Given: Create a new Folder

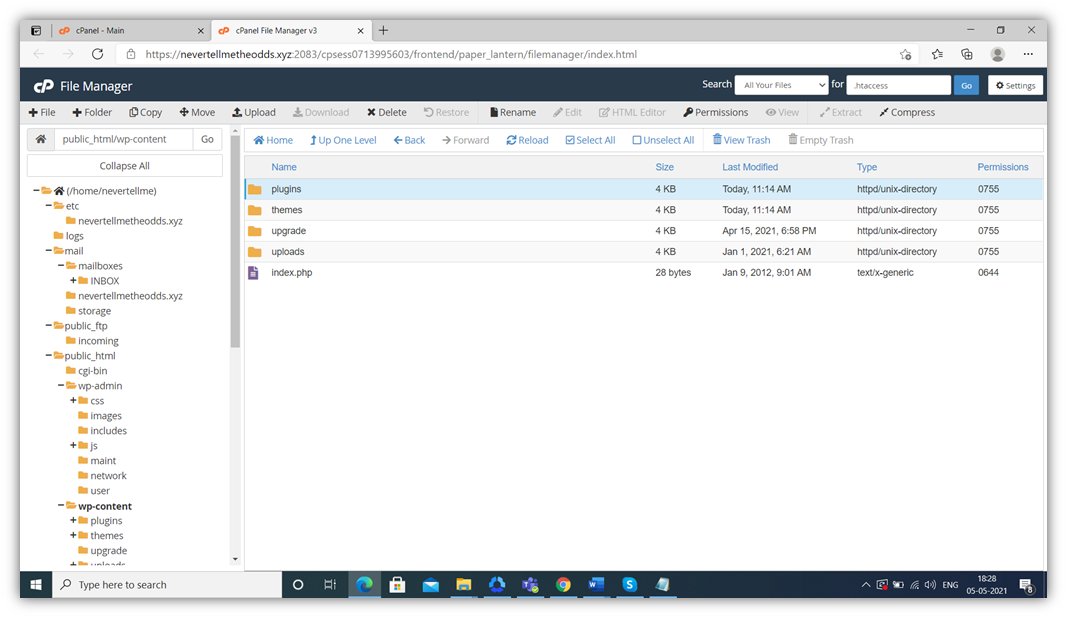Looking at the screenshot, I should [92, 112].
